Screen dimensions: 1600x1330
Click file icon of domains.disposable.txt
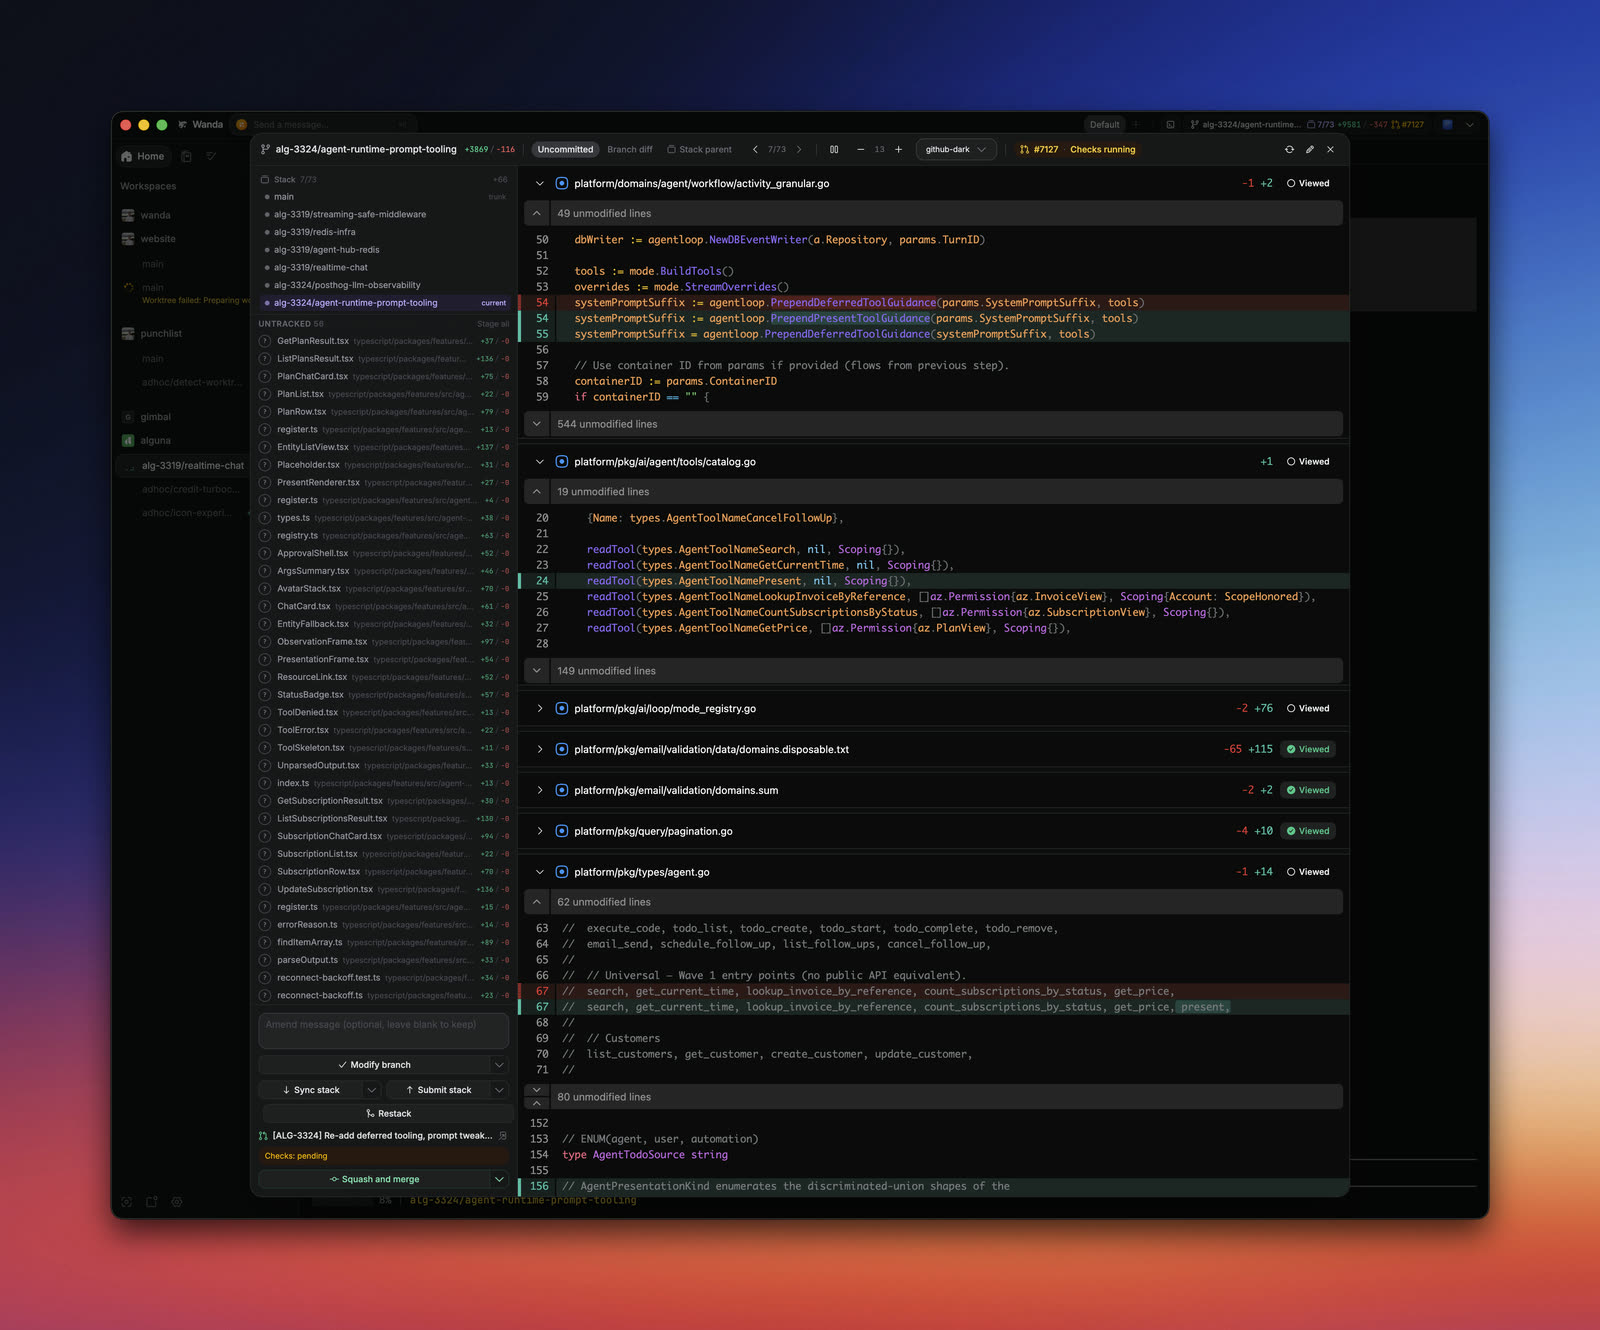(562, 750)
